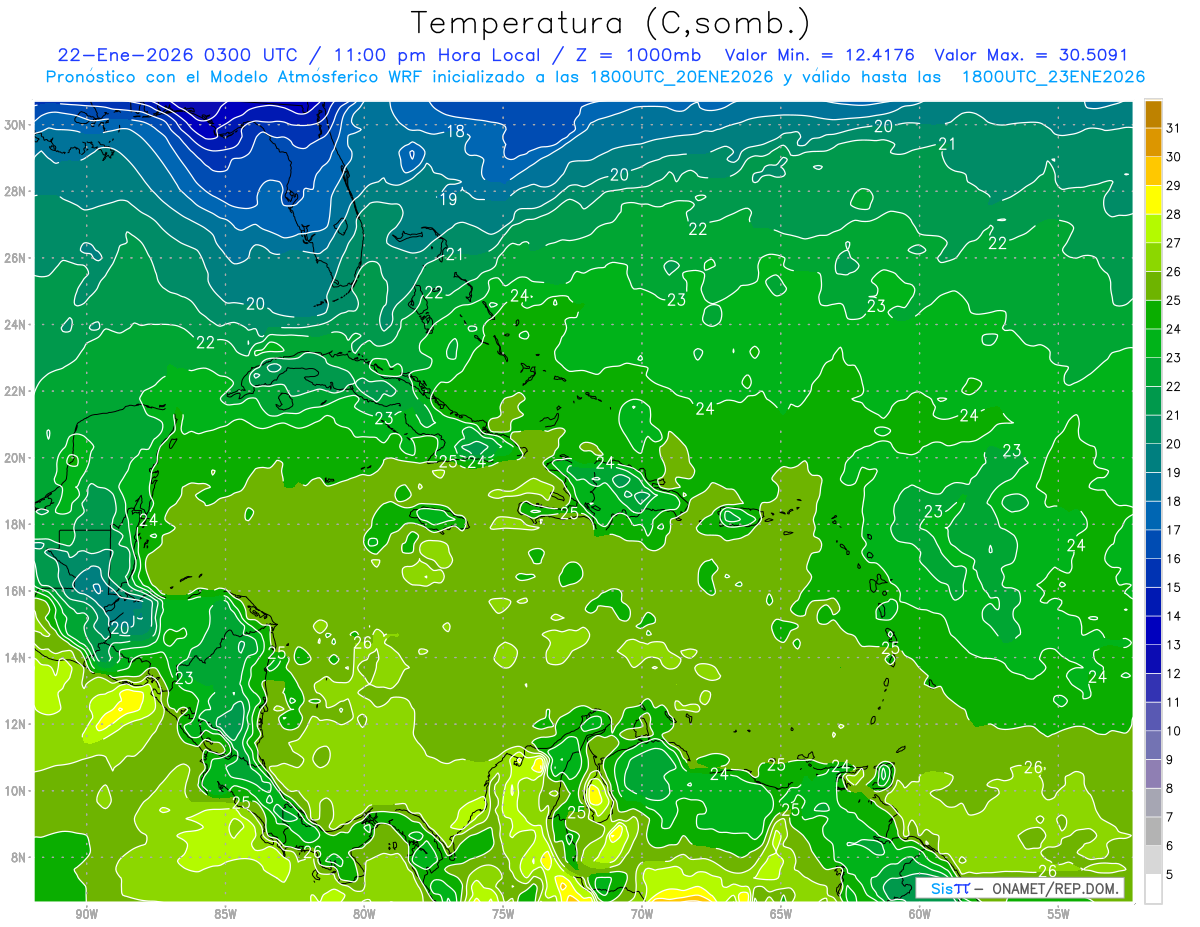
Task: Click the 75W longitude axis label
Action: [503, 914]
